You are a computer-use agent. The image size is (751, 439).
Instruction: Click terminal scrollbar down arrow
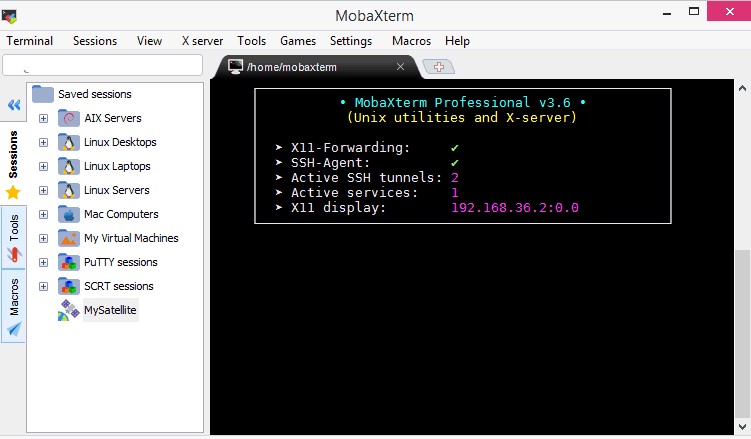tap(742, 426)
